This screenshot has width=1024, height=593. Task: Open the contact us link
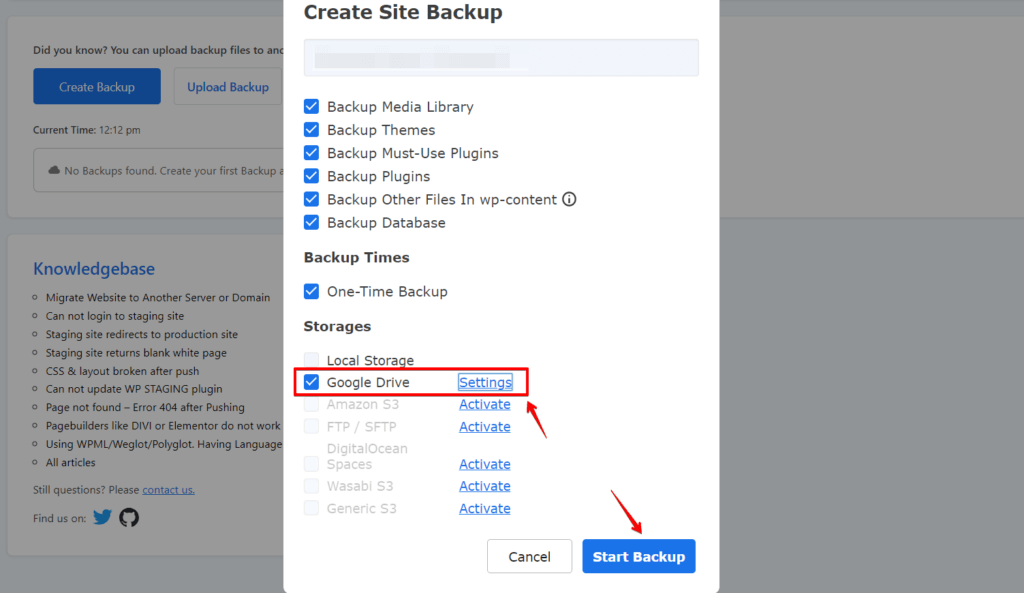tap(168, 490)
